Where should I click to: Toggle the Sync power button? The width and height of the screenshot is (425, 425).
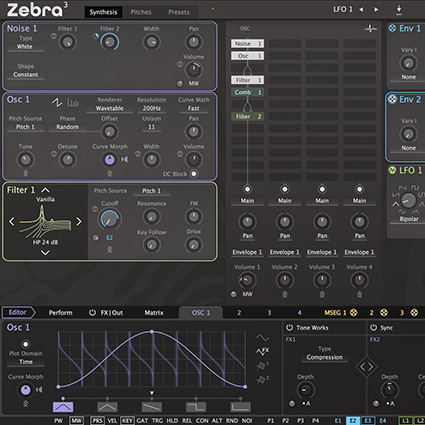(x=373, y=328)
